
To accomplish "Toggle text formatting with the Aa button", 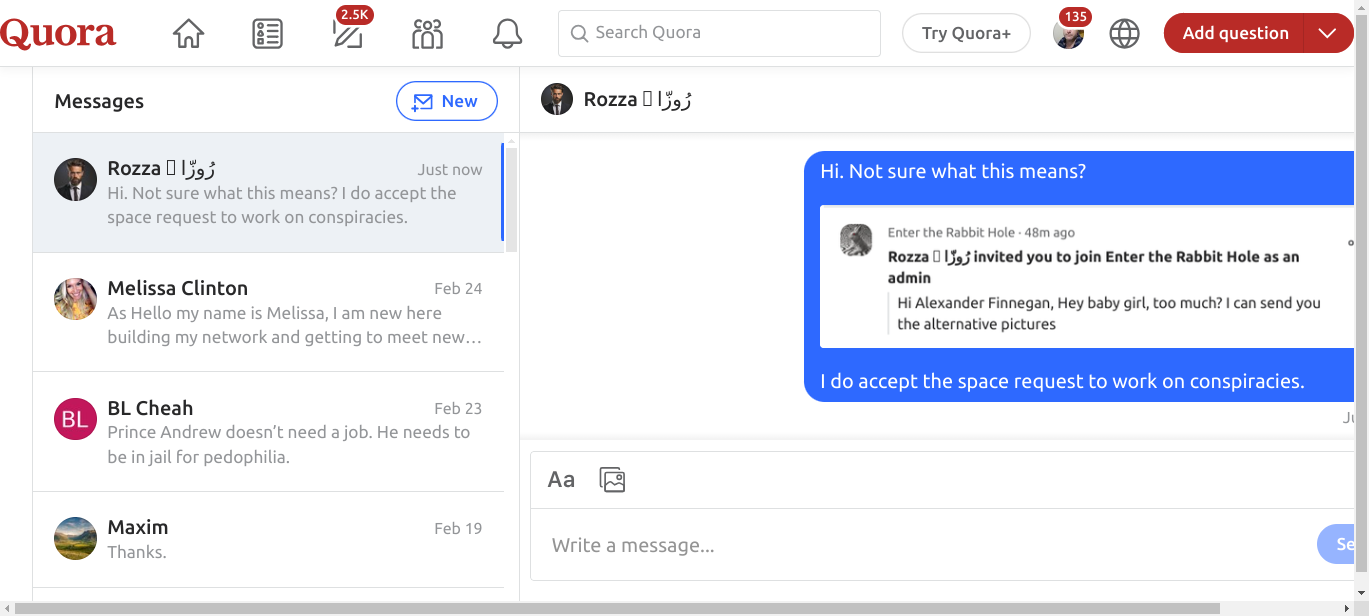I will (561, 480).
